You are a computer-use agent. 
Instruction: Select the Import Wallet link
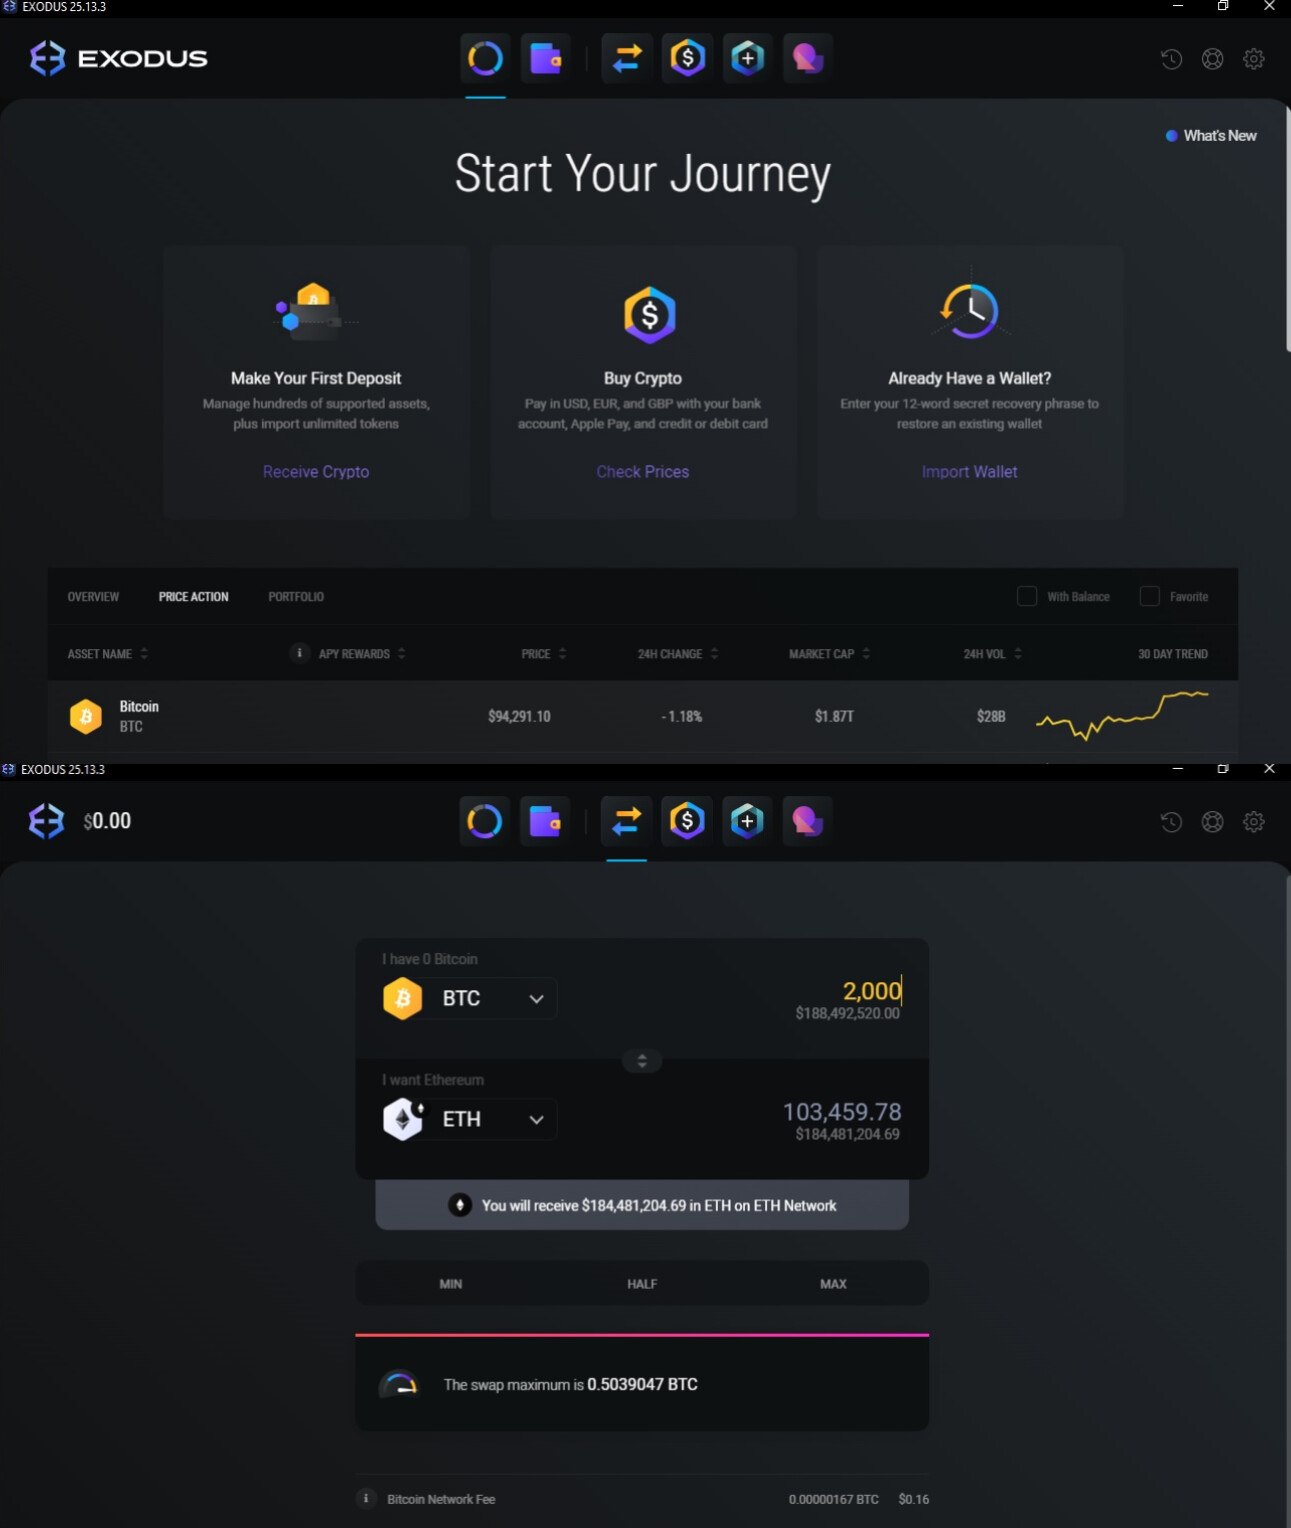coord(969,472)
